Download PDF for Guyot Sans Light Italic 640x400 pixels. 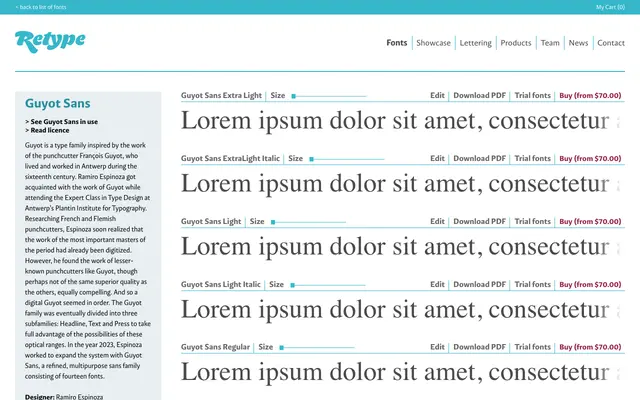pyautogui.click(x=480, y=284)
